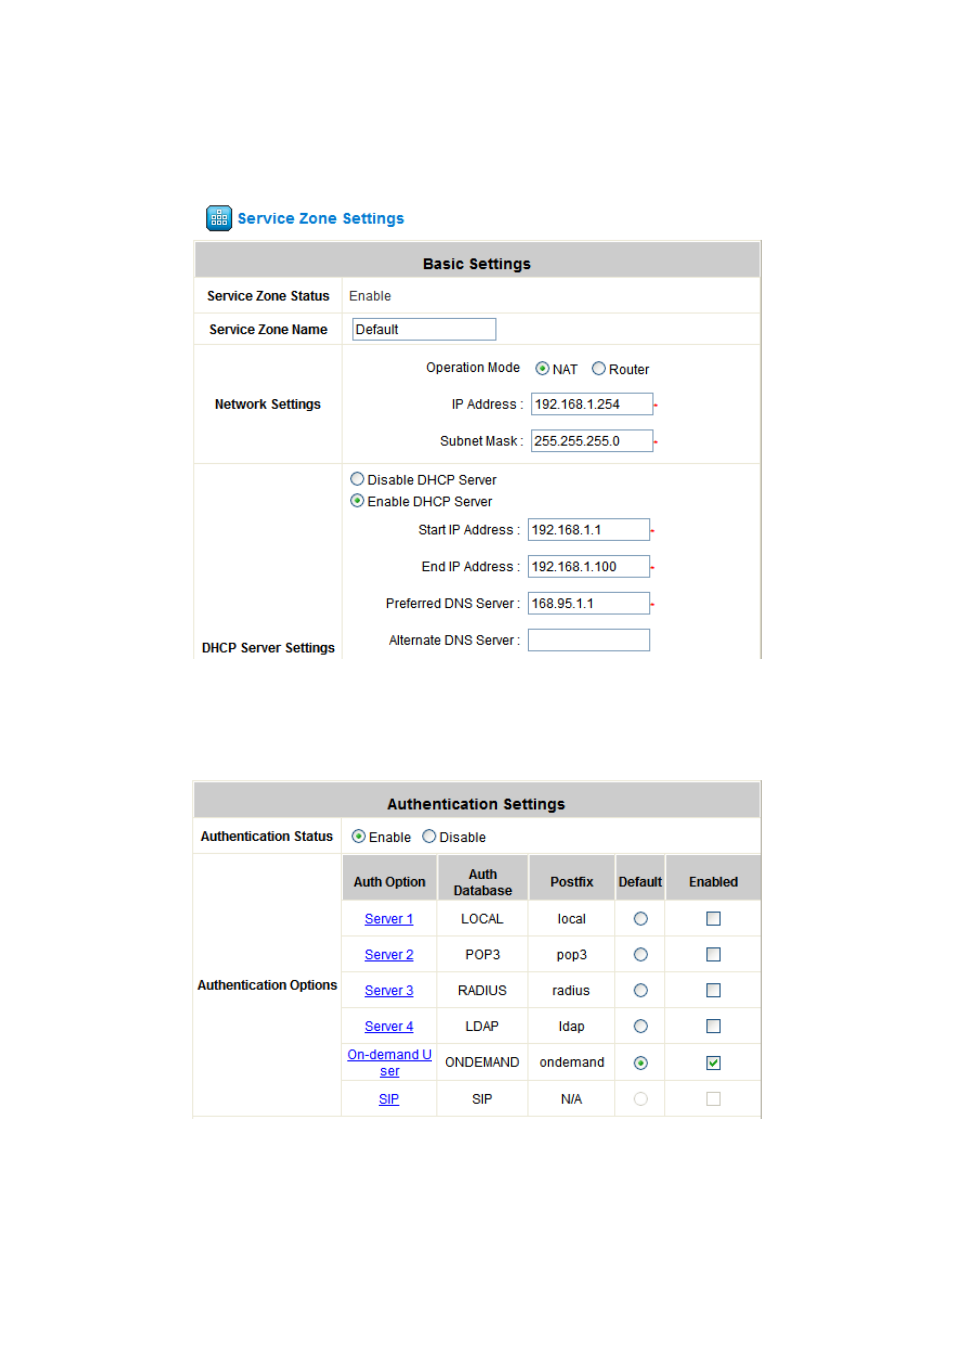This screenshot has height=1350, width=954.
Task: Tick Enabled checkbox for Server 4 LDAP
Action: (x=713, y=1026)
